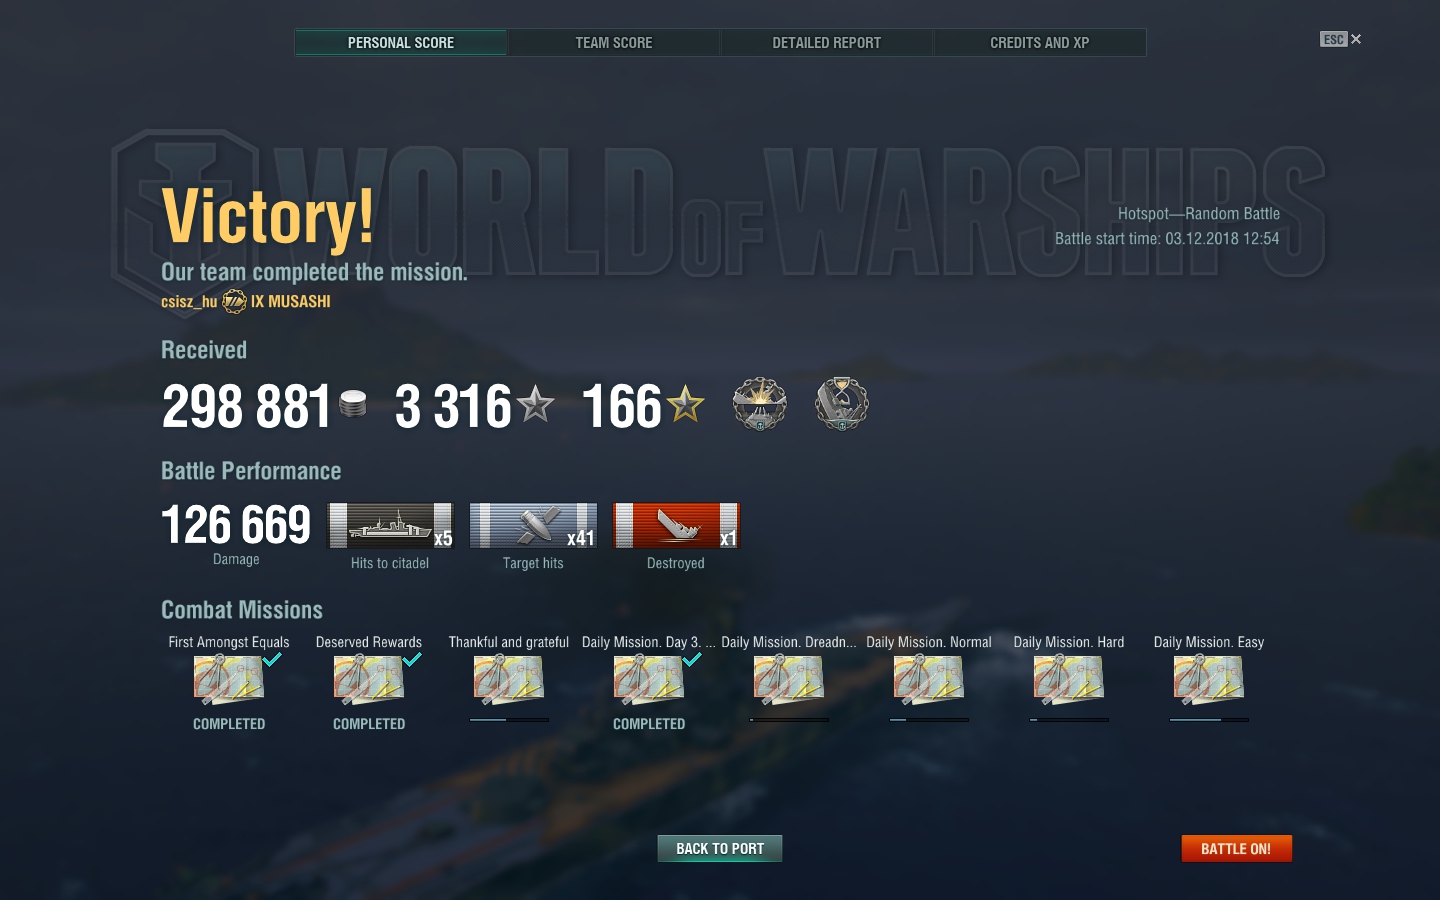
Task: Click the Hits to citadel ribbon icon
Action: coord(391,525)
